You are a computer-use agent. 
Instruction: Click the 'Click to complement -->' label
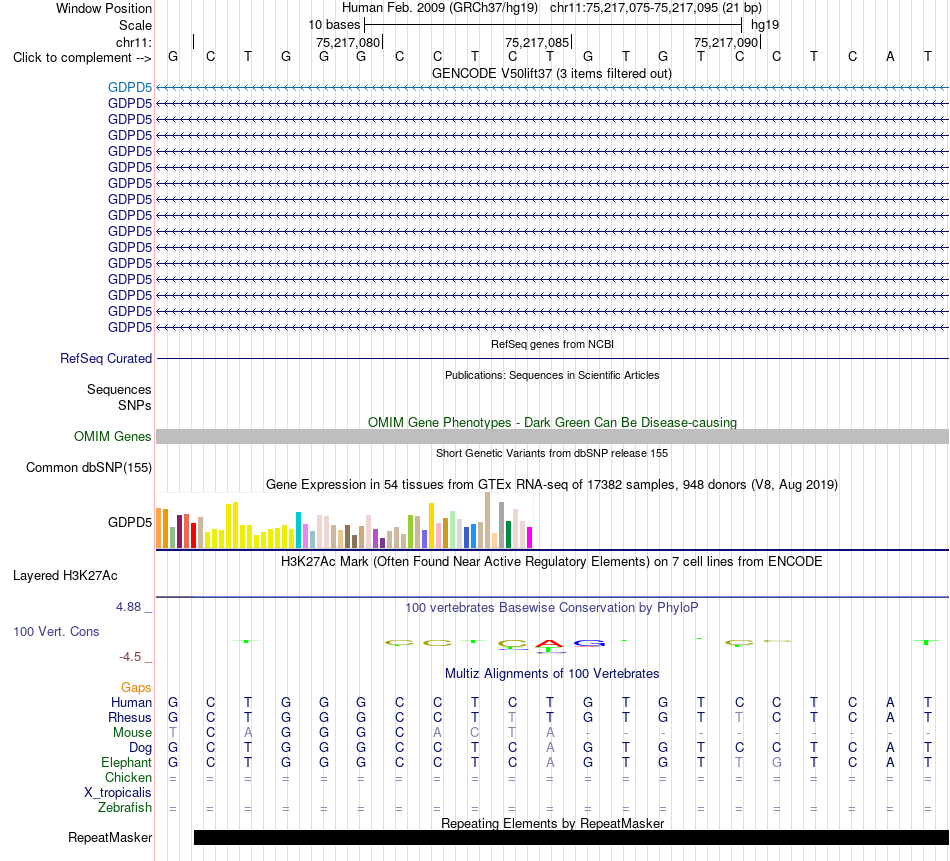click(82, 58)
